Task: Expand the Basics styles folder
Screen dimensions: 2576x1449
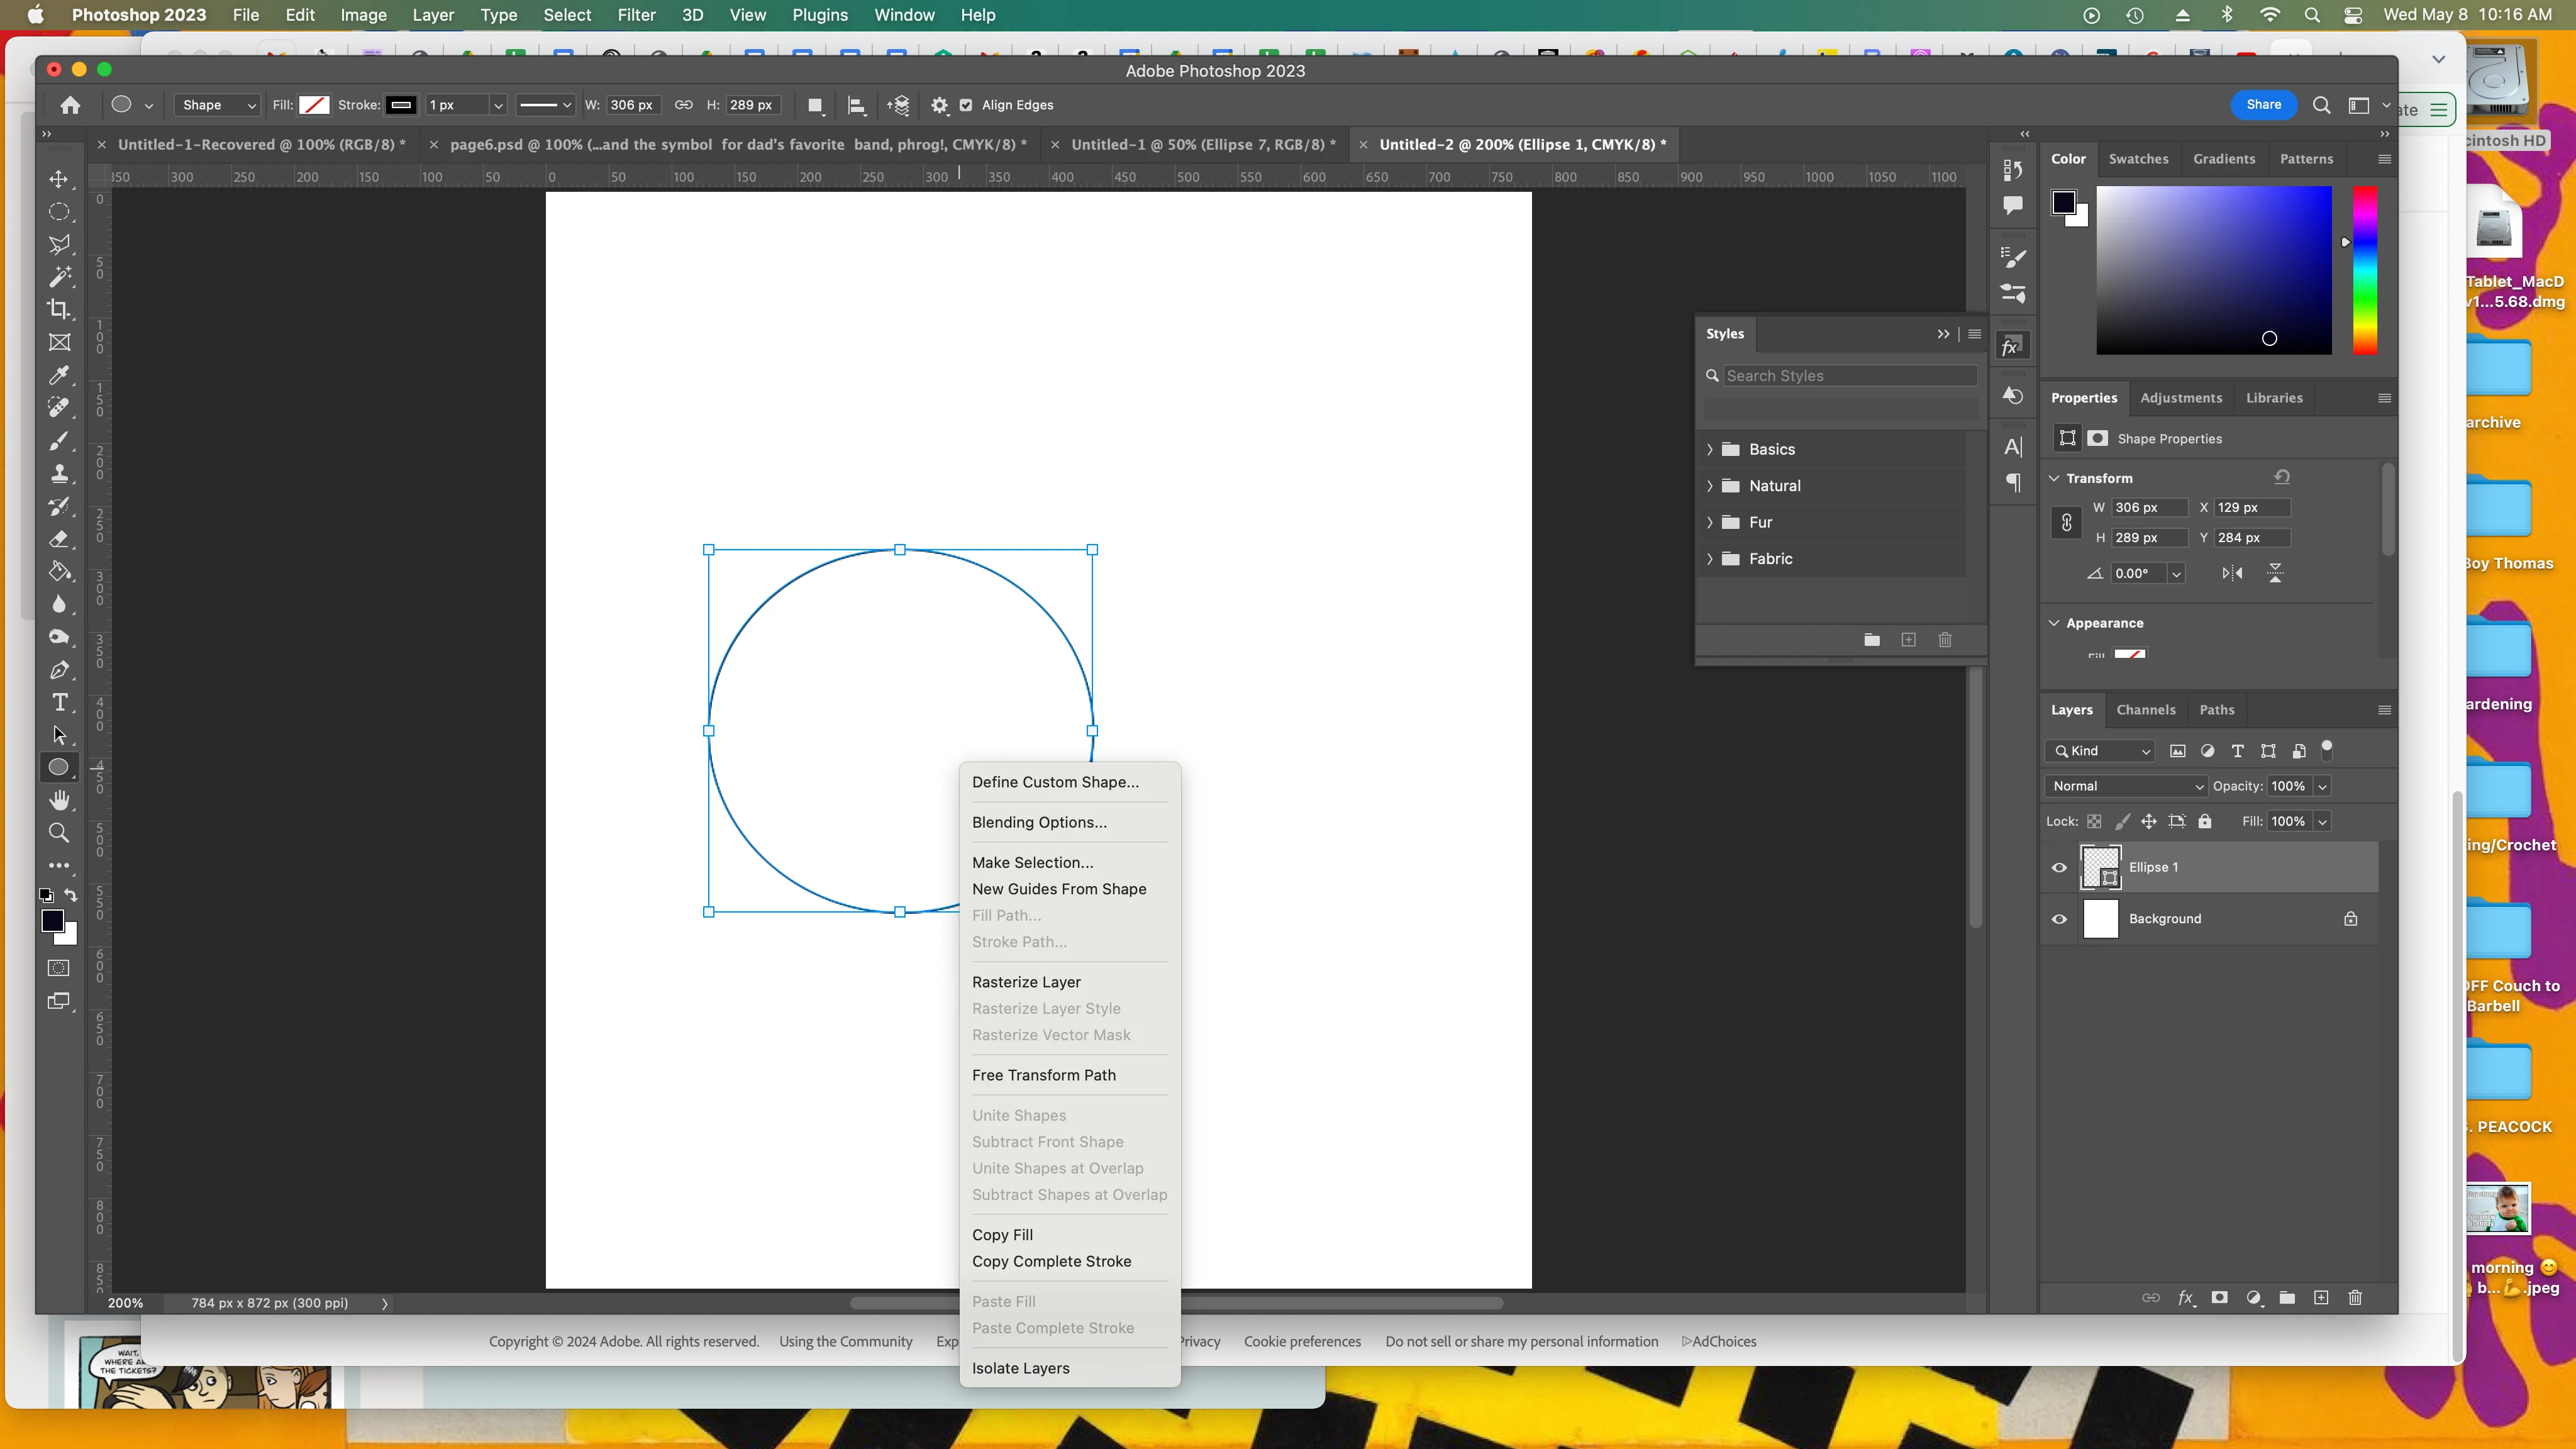Action: (x=1709, y=450)
